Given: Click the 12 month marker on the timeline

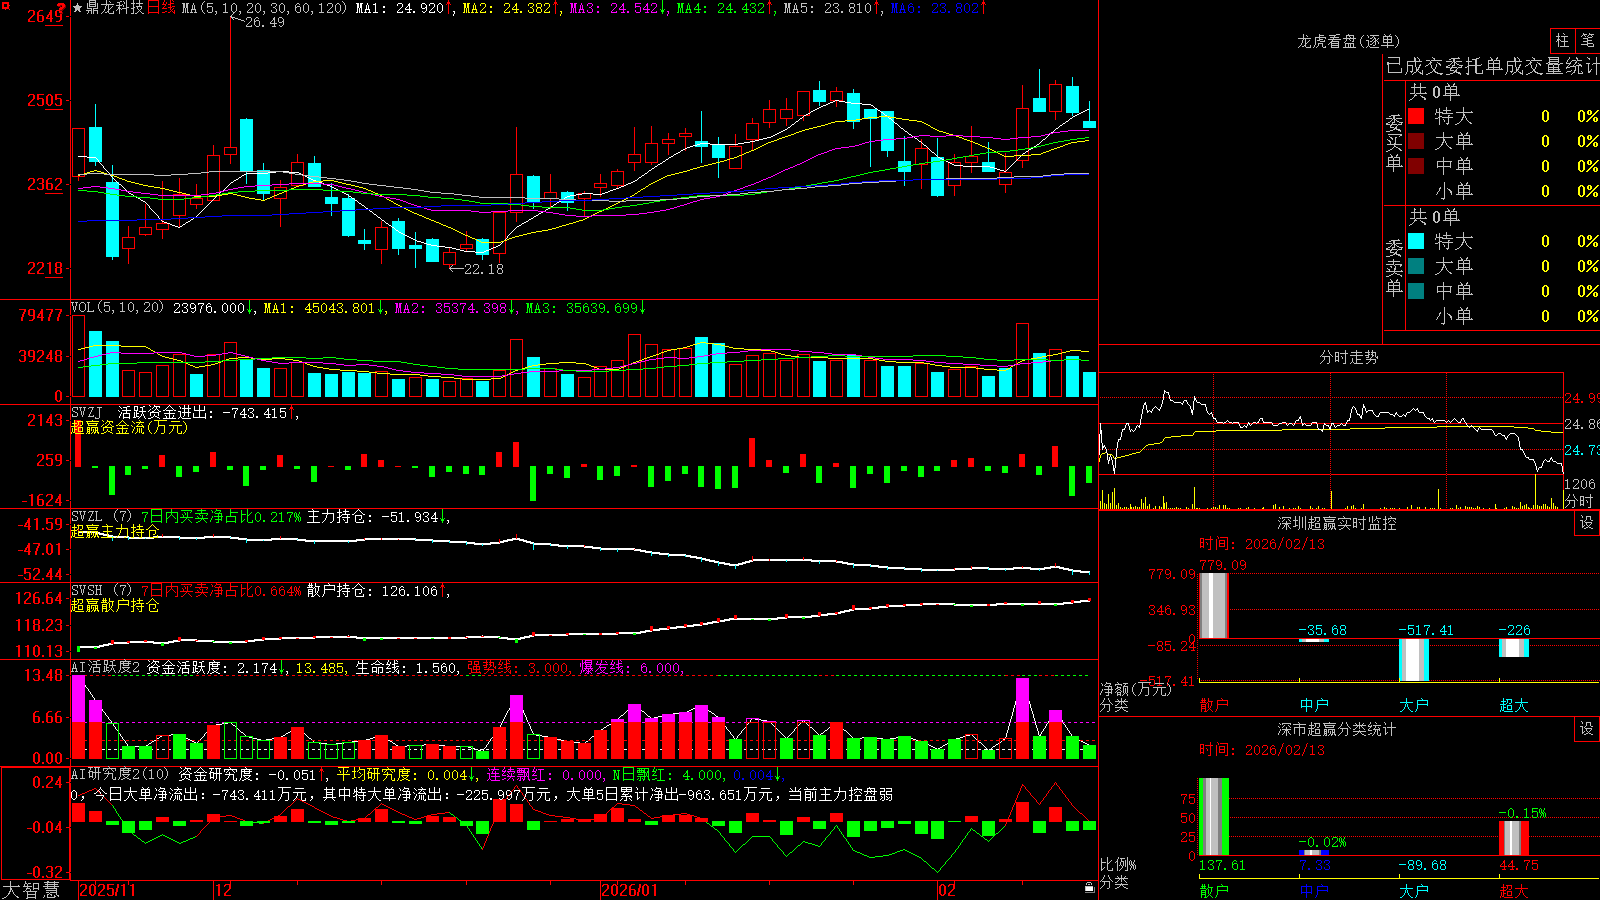Looking at the screenshot, I should pos(223,890).
